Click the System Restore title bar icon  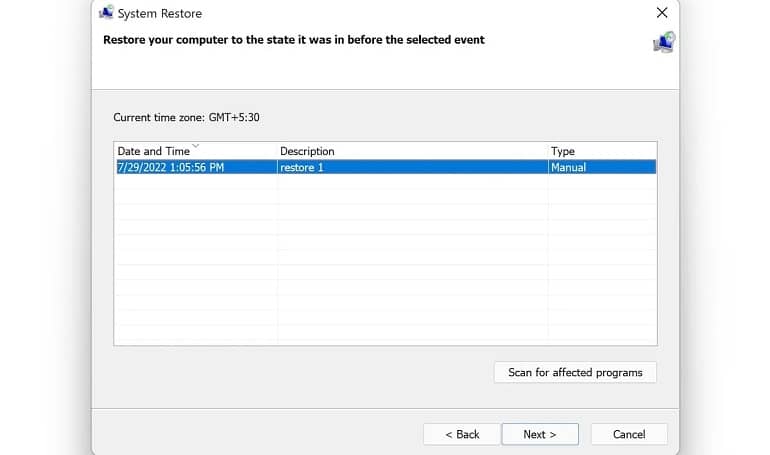(106, 12)
